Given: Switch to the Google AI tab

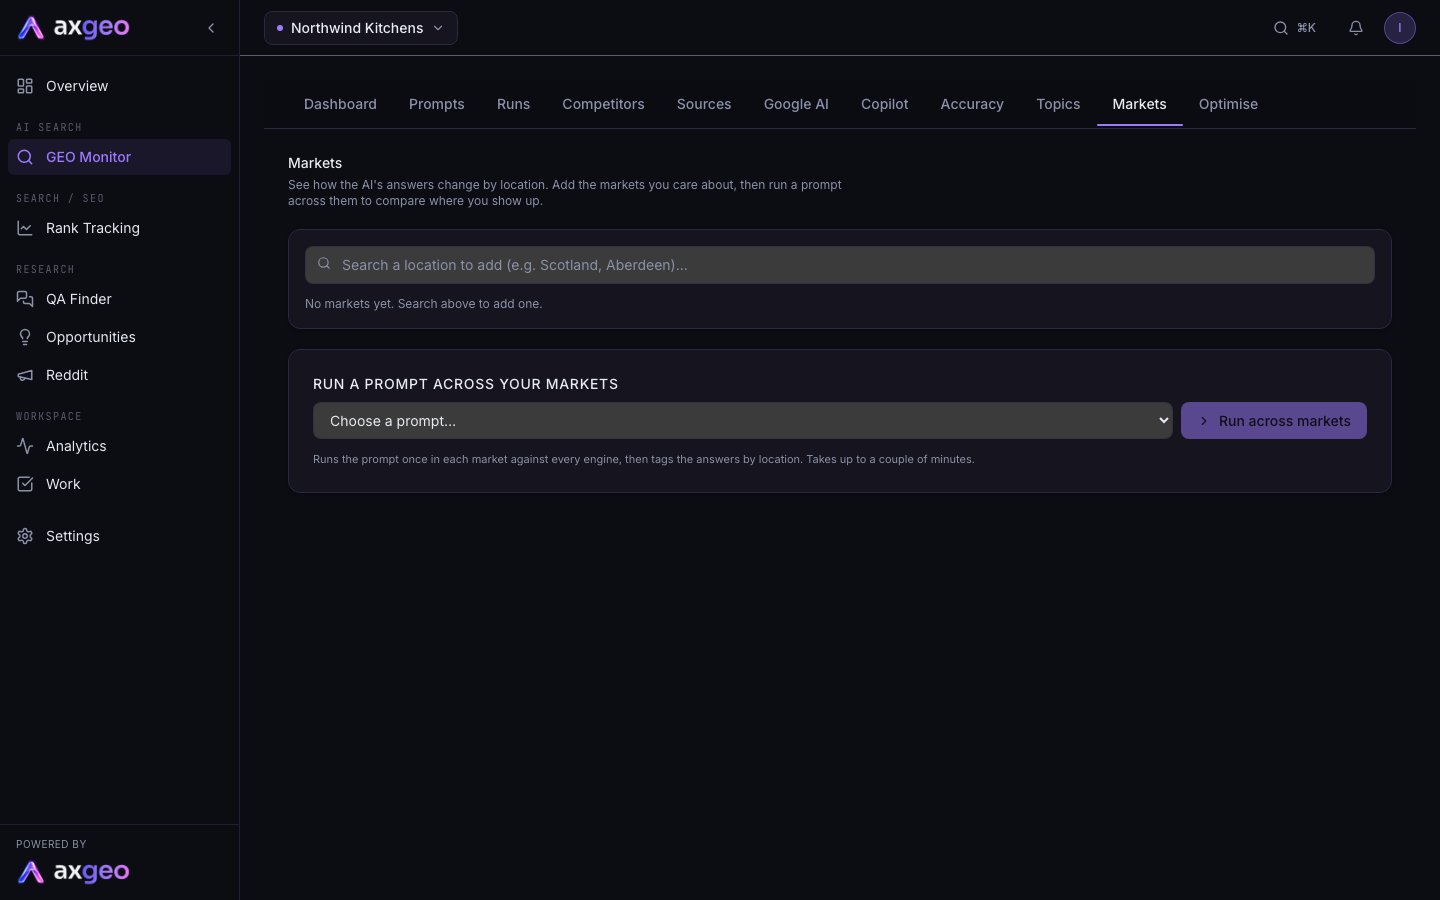Looking at the screenshot, I should pos(796,104).
